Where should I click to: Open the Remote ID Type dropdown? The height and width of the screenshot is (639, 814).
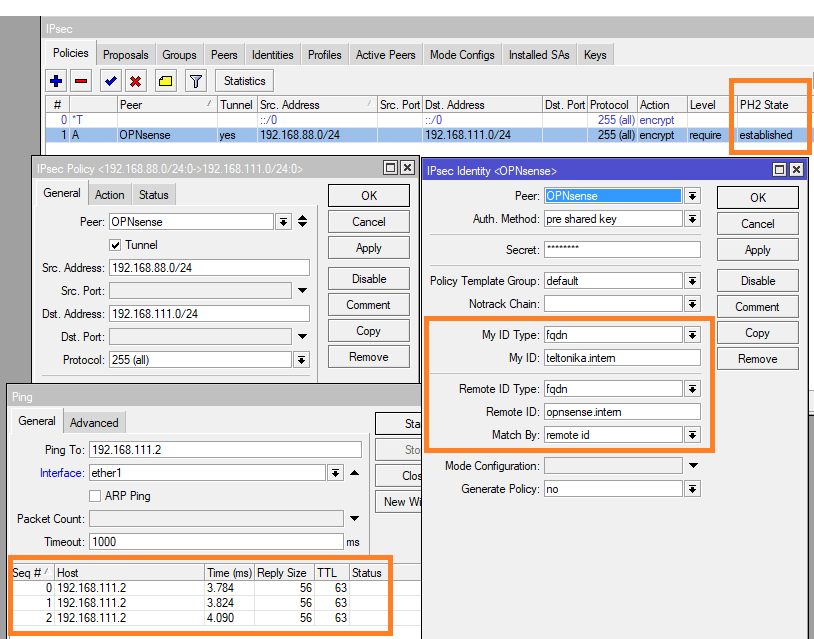(x=693, y=389)
